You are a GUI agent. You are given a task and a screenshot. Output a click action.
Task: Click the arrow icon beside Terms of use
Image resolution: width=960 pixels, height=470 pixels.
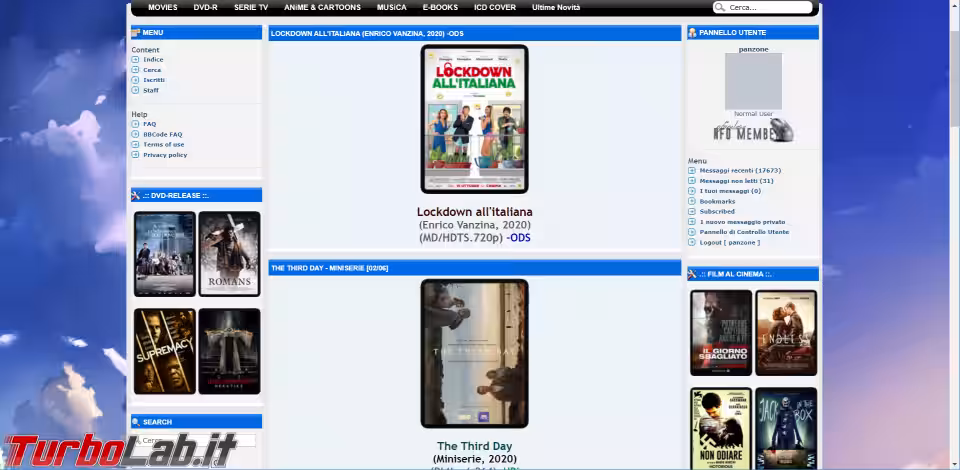pyautogui.click(x=135, y=144)
